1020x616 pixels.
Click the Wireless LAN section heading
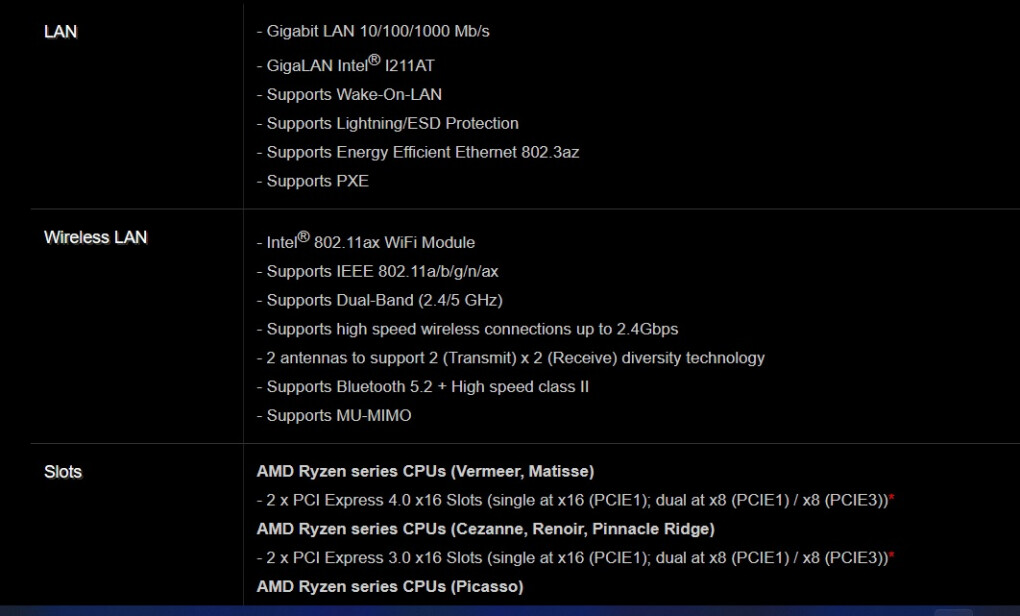(x=96, y=237)
